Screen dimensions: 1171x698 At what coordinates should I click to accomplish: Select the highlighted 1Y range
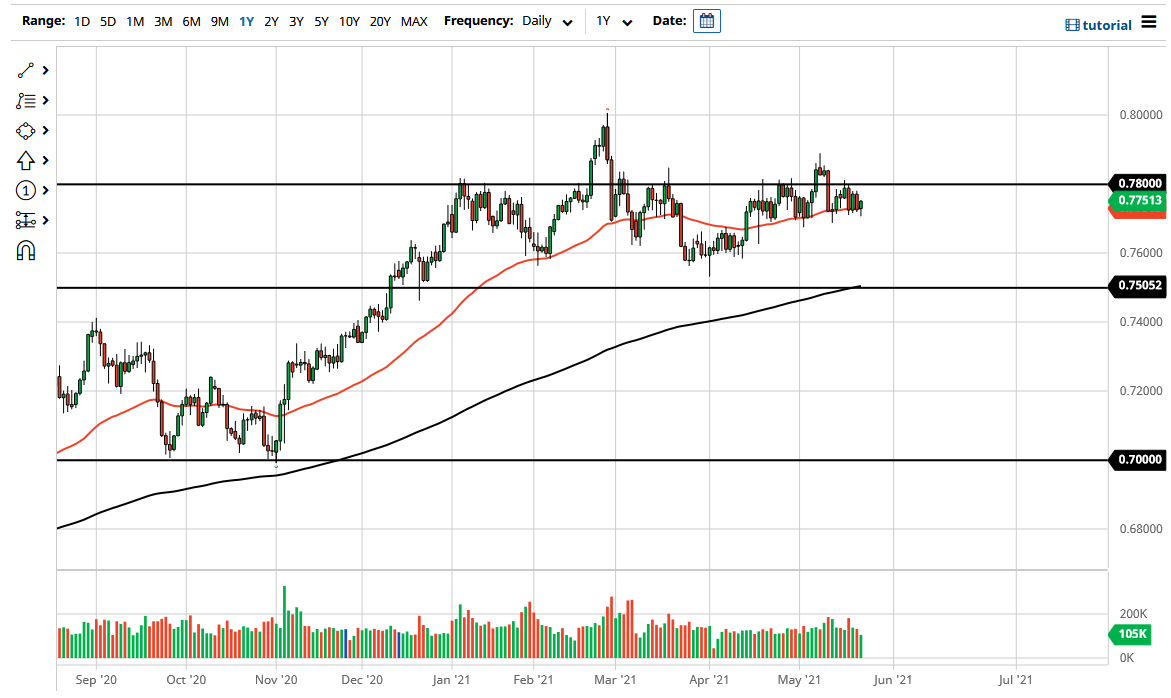[246, 22]
